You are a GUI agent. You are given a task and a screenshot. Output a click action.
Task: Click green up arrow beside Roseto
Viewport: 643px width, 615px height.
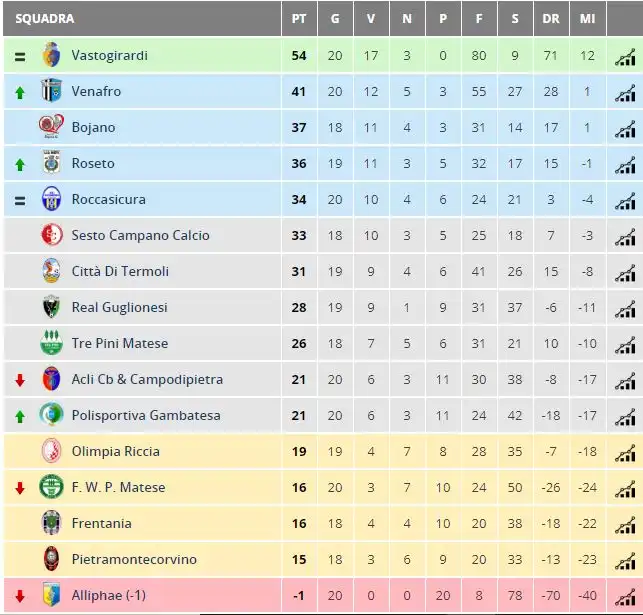pyautogui.click(x=20, y=164)
